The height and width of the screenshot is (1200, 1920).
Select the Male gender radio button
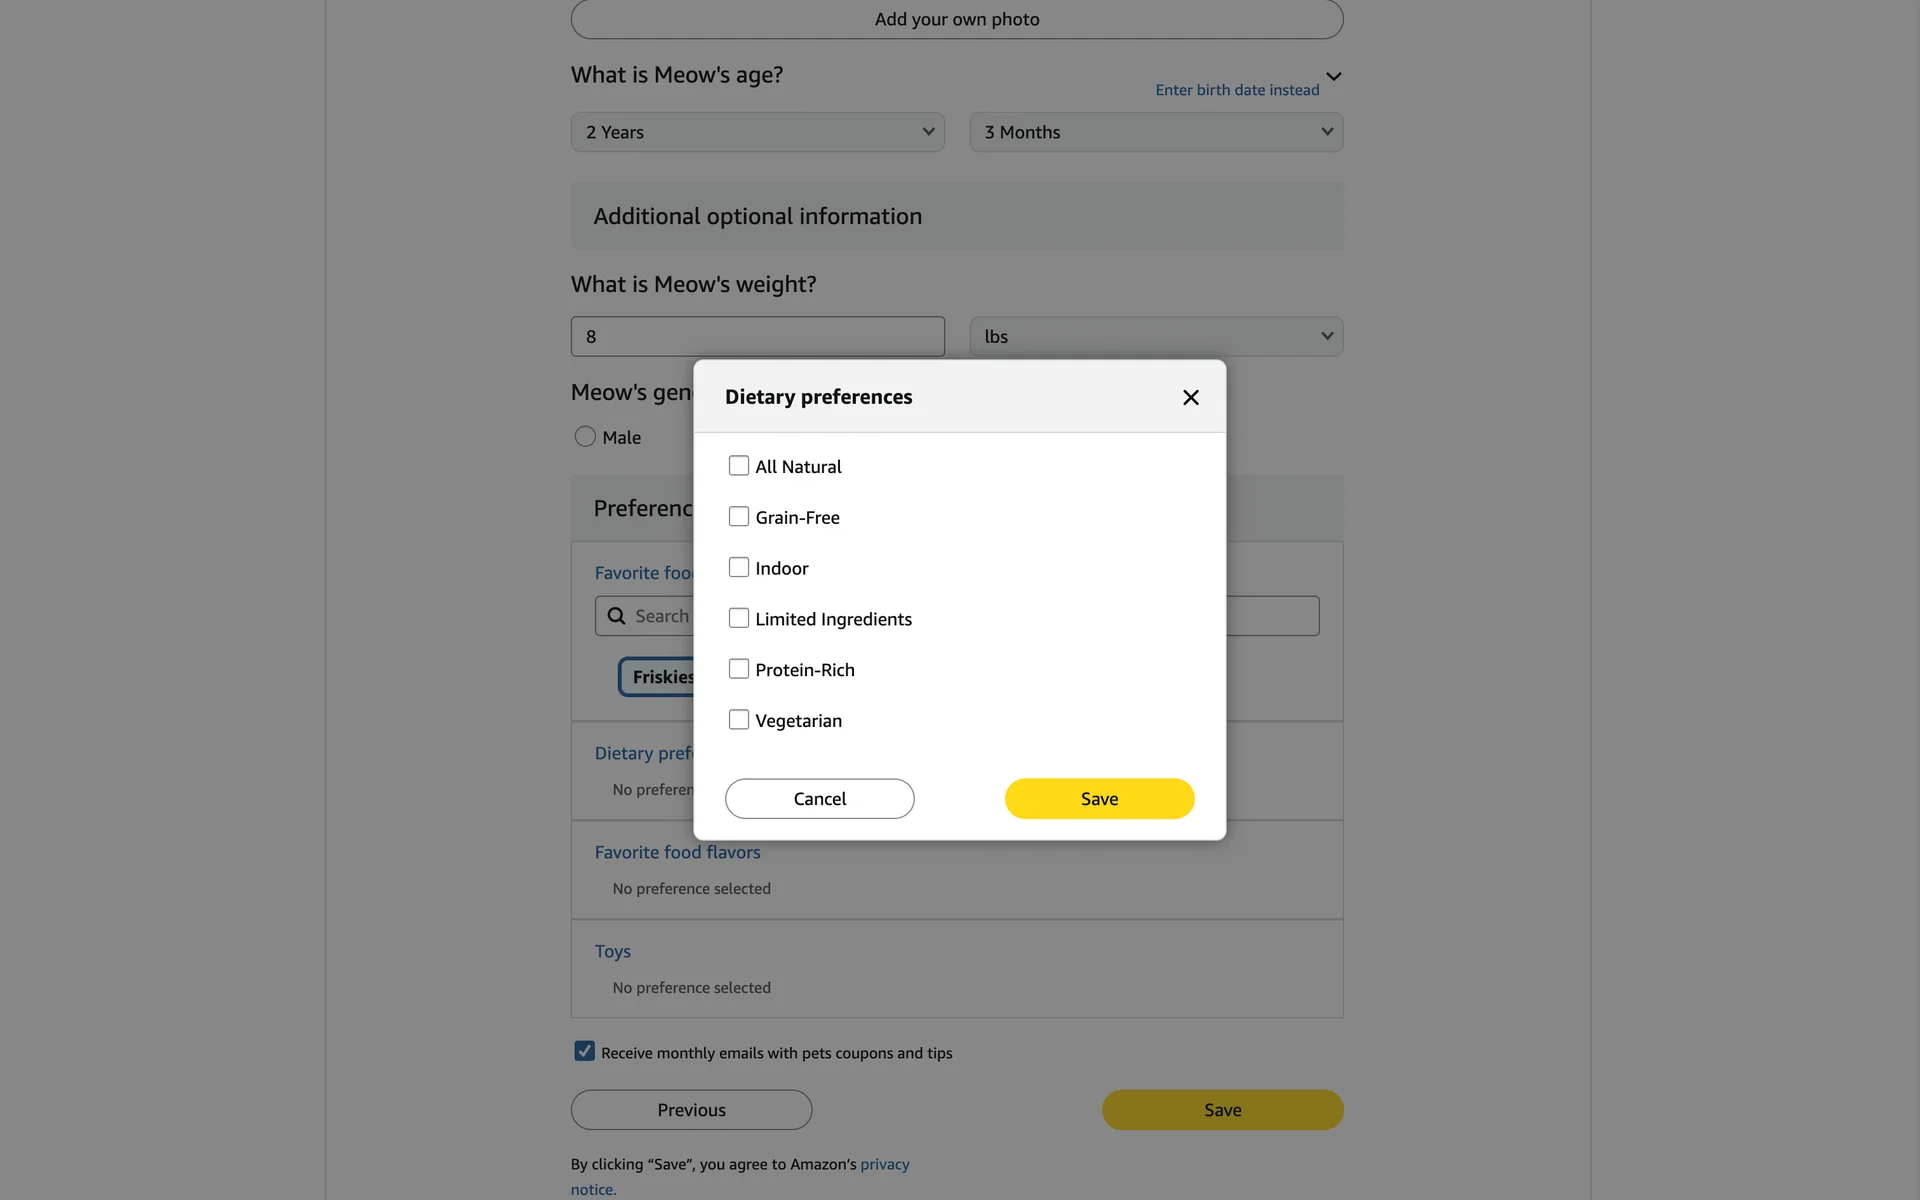pos(585,437)
